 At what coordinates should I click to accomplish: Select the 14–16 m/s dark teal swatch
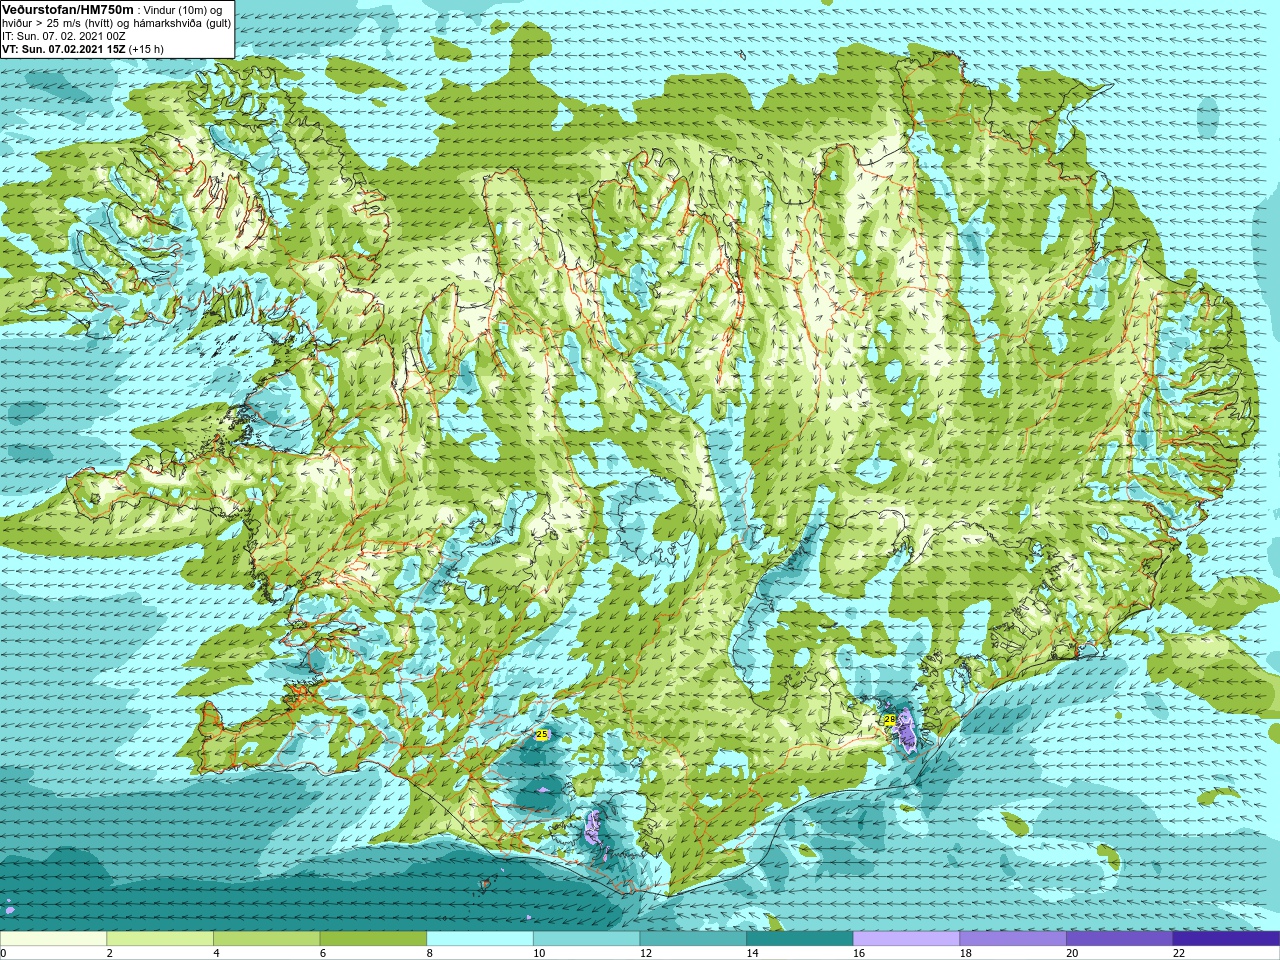click(800, 939)
